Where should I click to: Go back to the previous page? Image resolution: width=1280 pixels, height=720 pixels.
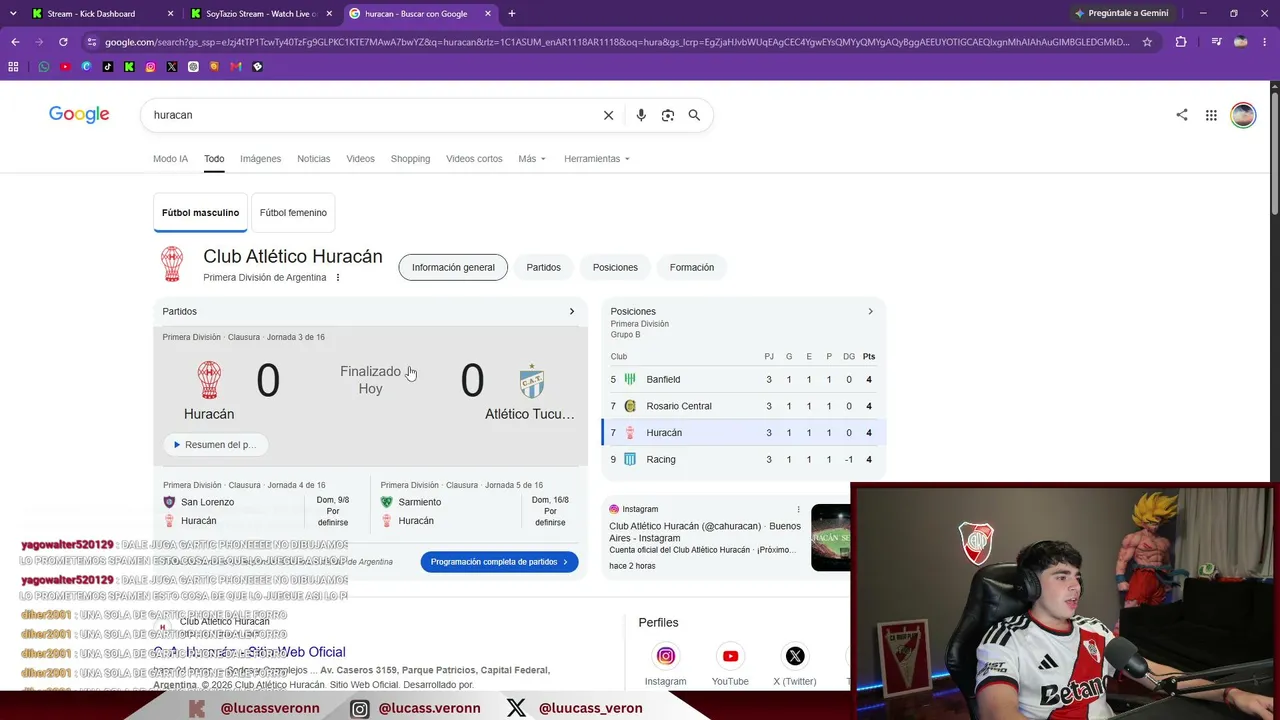coord(15,42)
